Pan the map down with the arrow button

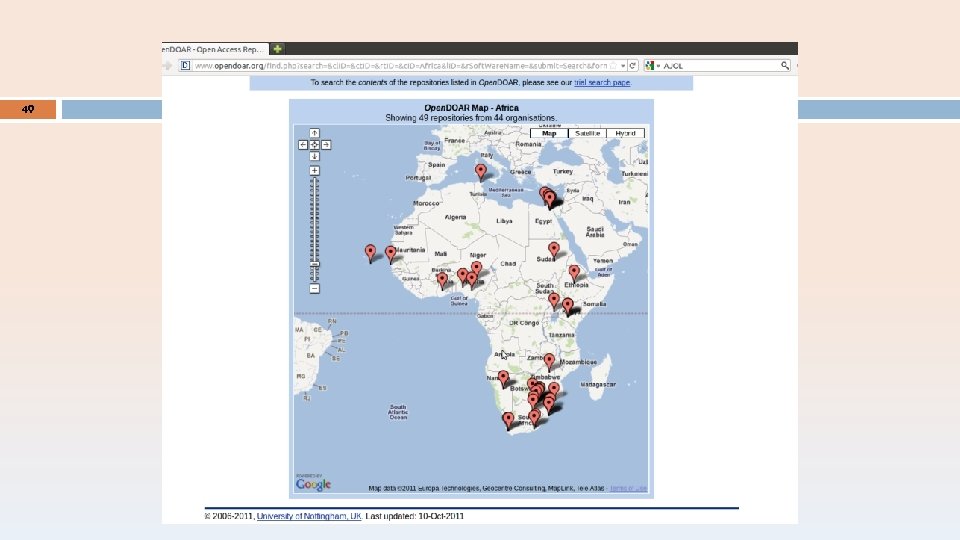(314, 156)
